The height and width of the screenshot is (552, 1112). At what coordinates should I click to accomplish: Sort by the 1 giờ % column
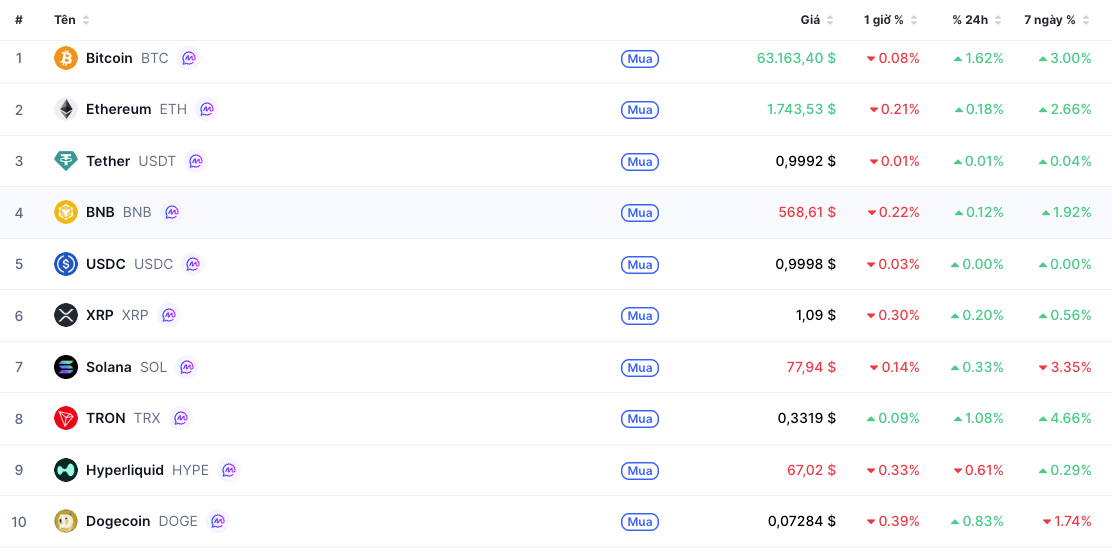[891, 21]
